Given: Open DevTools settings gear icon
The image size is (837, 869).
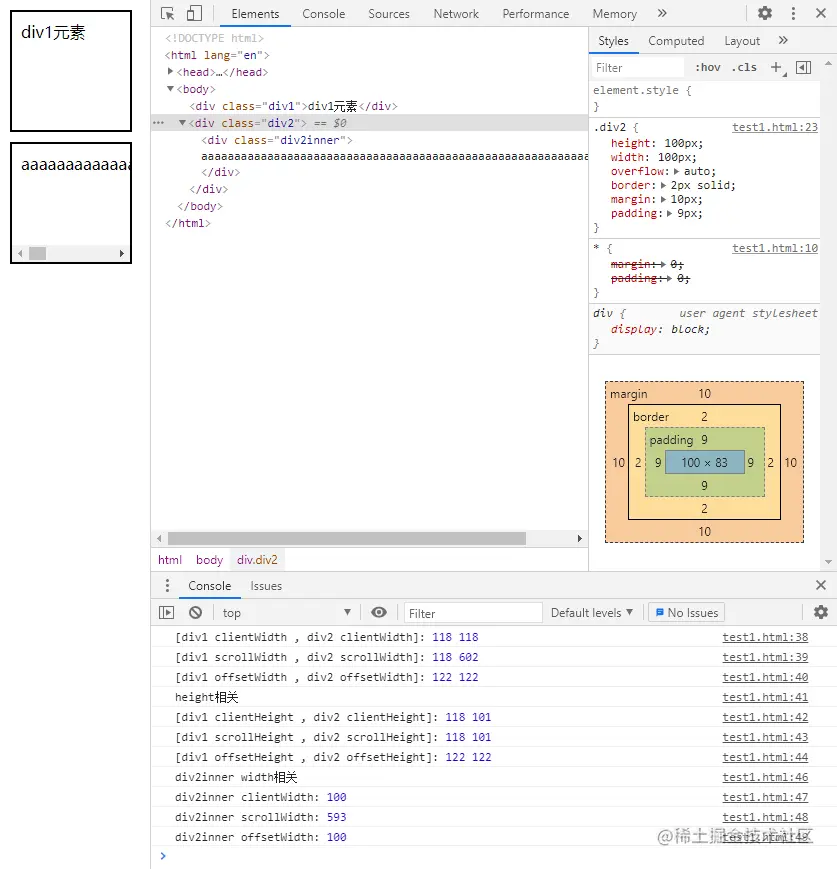Looking at the screenshot, I should click(765, 13).
